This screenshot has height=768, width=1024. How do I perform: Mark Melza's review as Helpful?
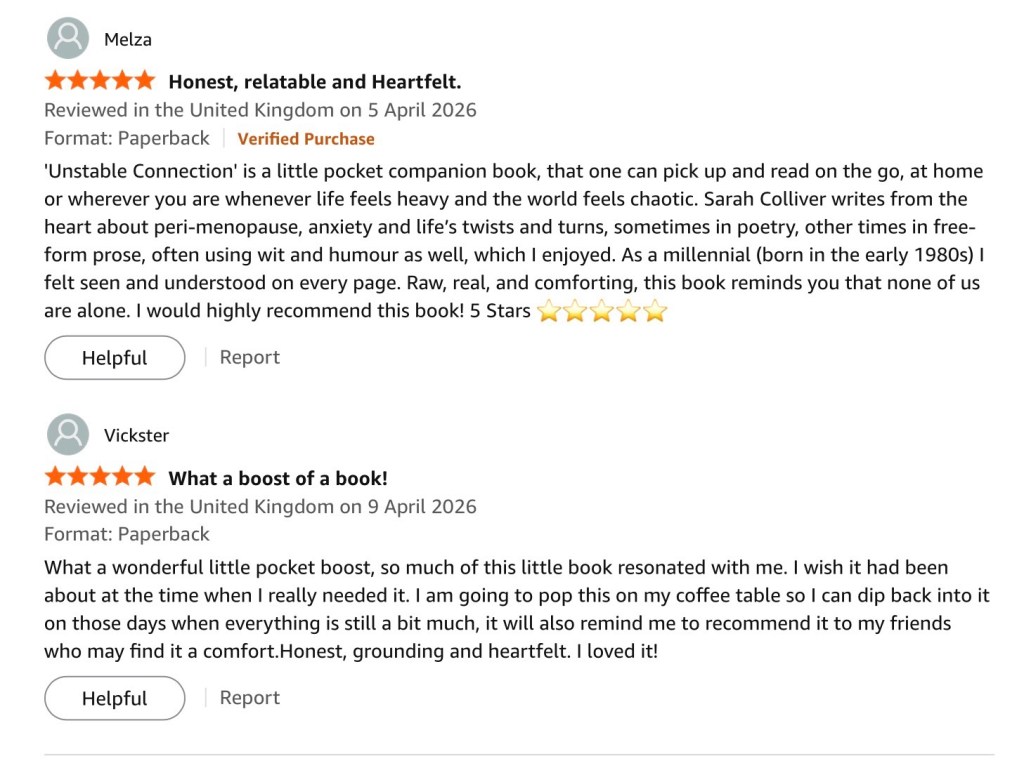pyautogui.click(x=115, y=358)
